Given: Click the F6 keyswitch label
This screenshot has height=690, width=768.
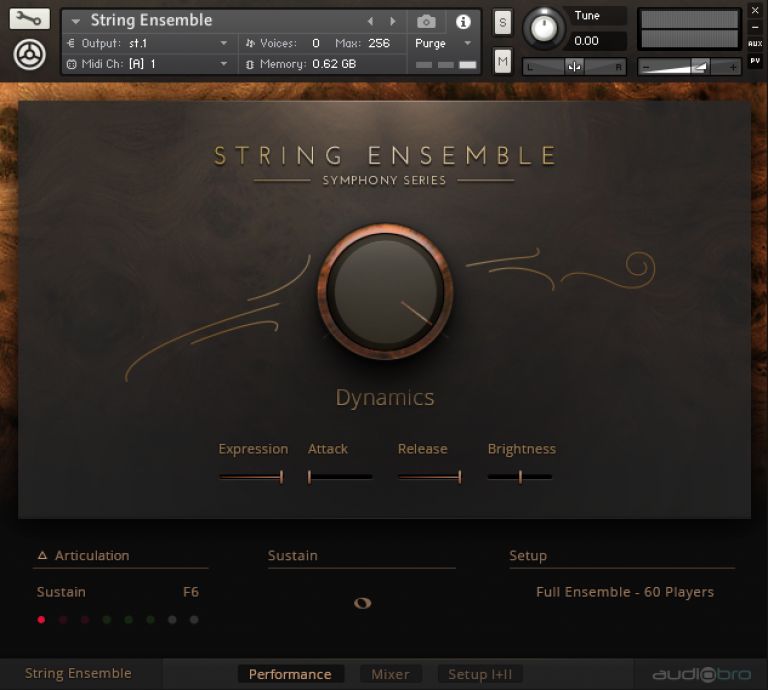Looking at the screenshot, I should click(x=191, y=592).
